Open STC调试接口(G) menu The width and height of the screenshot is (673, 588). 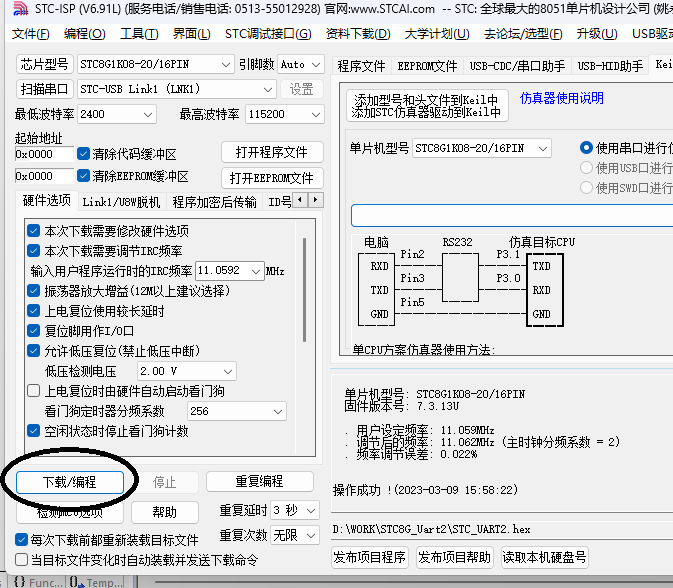268,33
